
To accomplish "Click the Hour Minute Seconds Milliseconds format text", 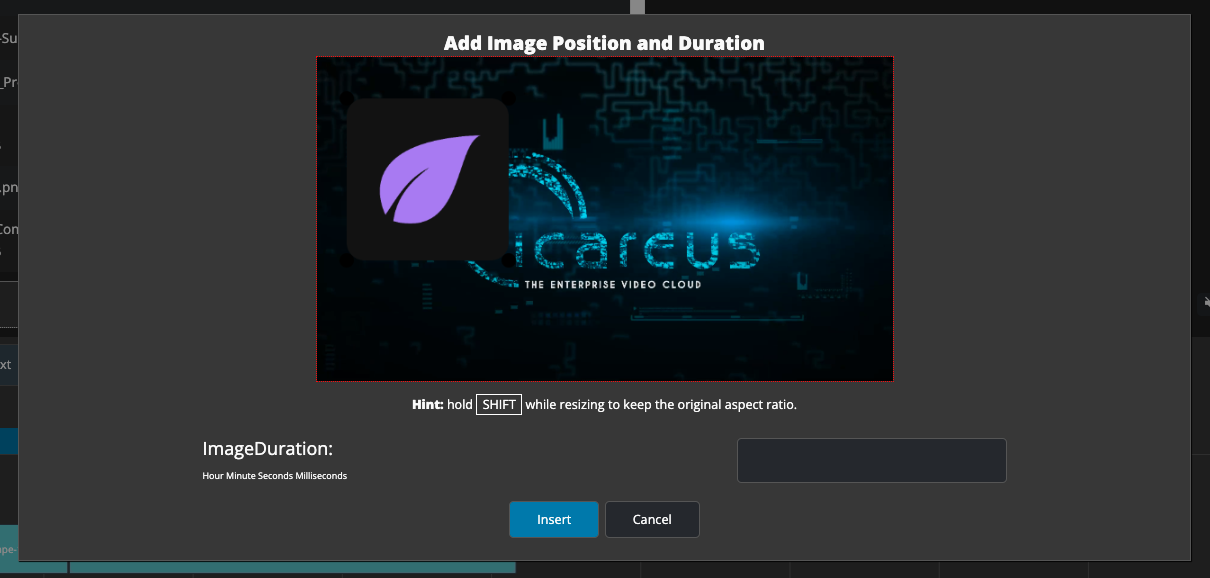I will [274, 476].
